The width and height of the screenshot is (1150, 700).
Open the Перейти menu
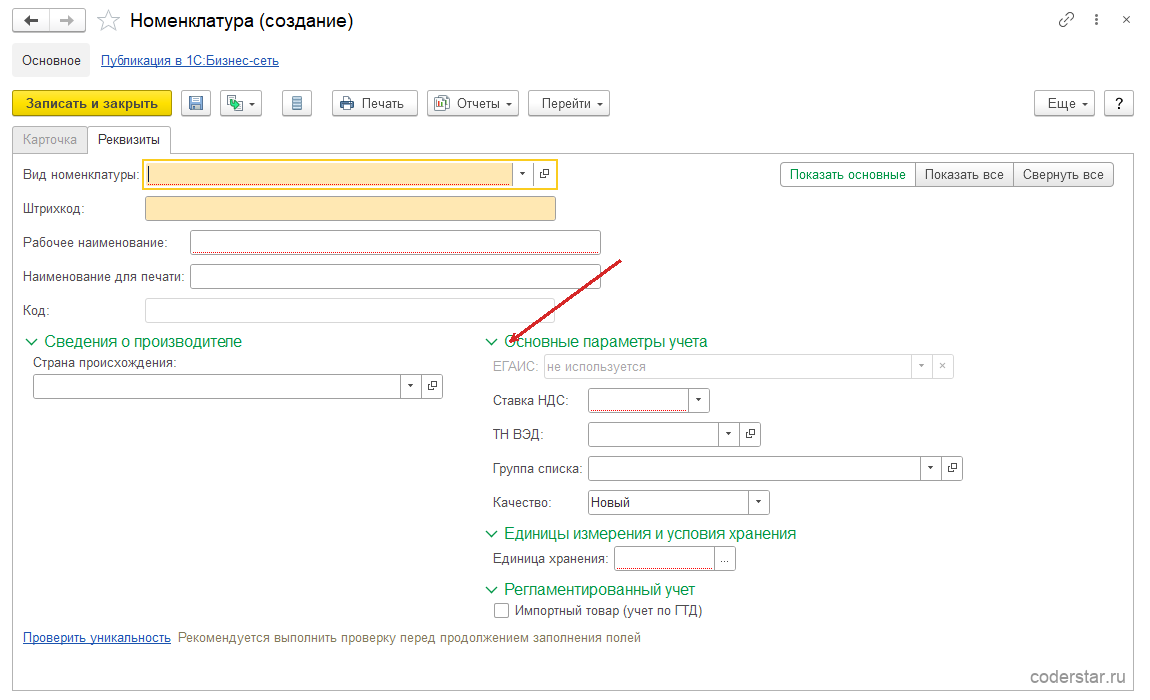[x=569, y=103]
